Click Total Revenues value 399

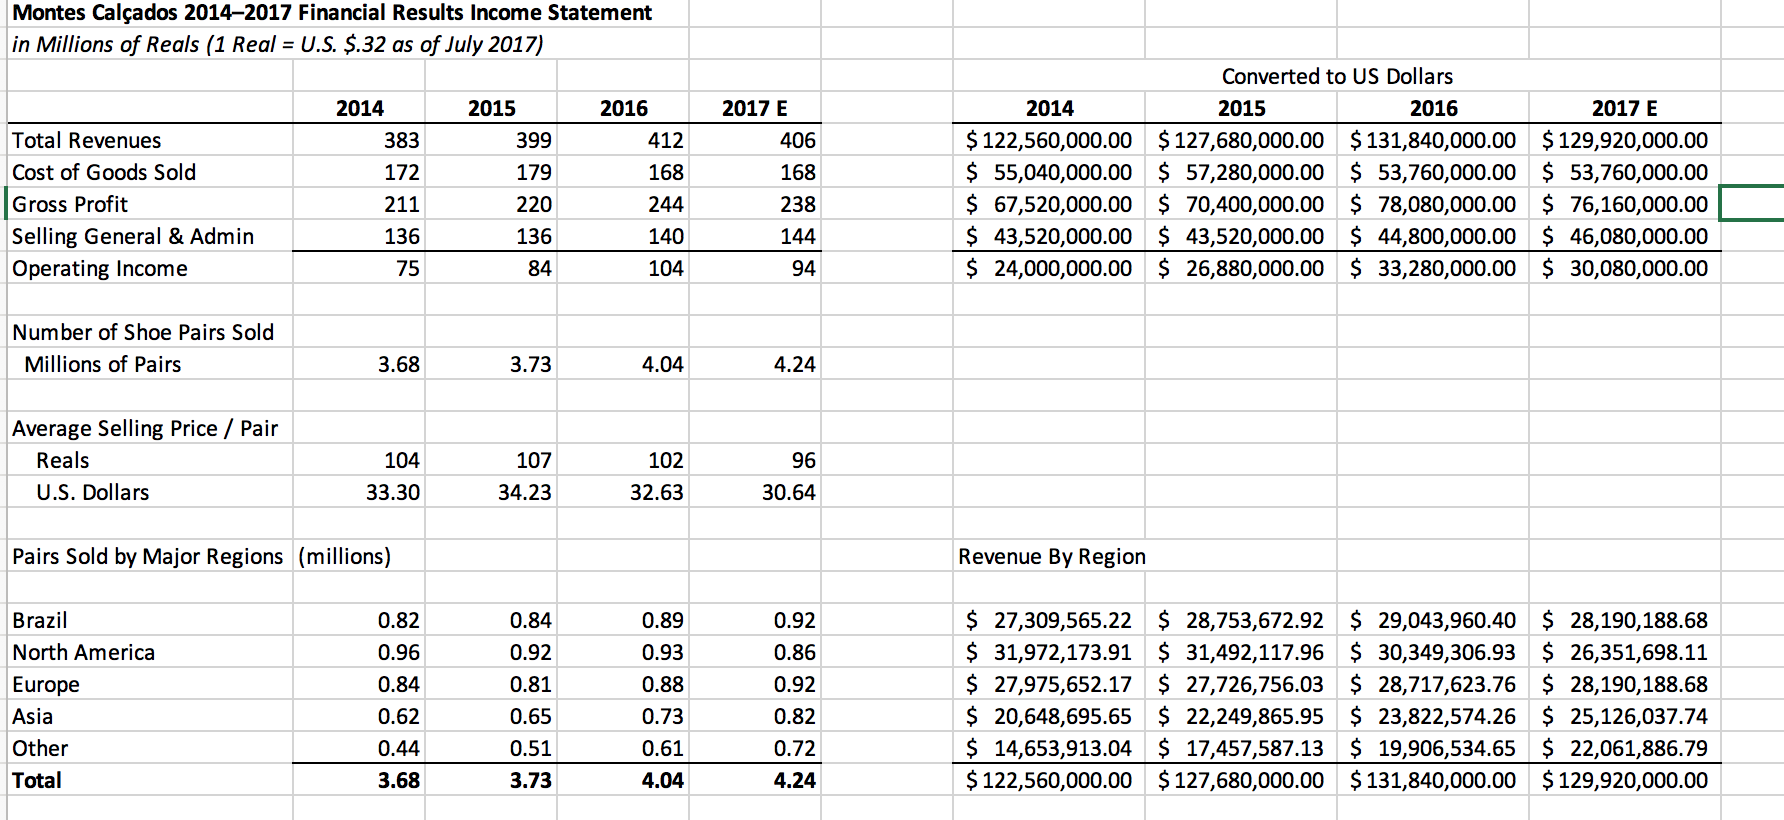coord(534,141)
